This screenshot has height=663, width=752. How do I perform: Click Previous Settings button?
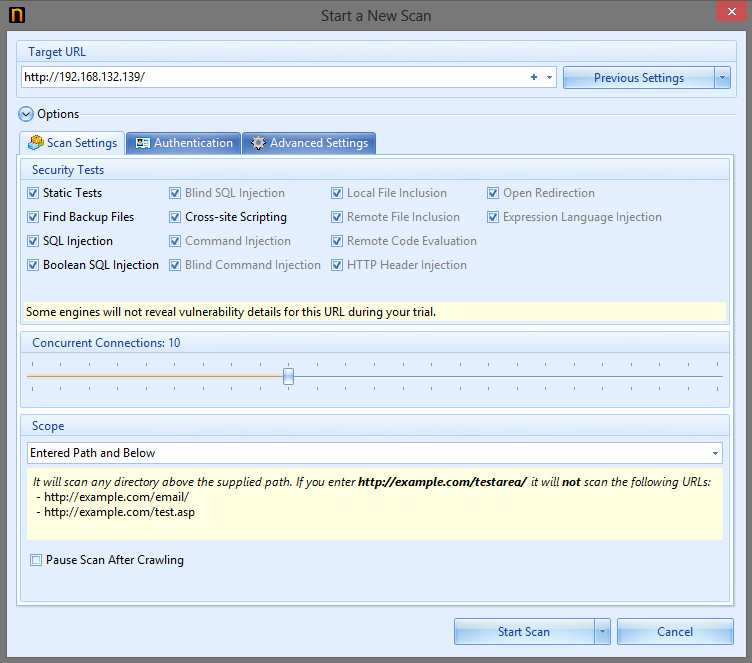639,78
